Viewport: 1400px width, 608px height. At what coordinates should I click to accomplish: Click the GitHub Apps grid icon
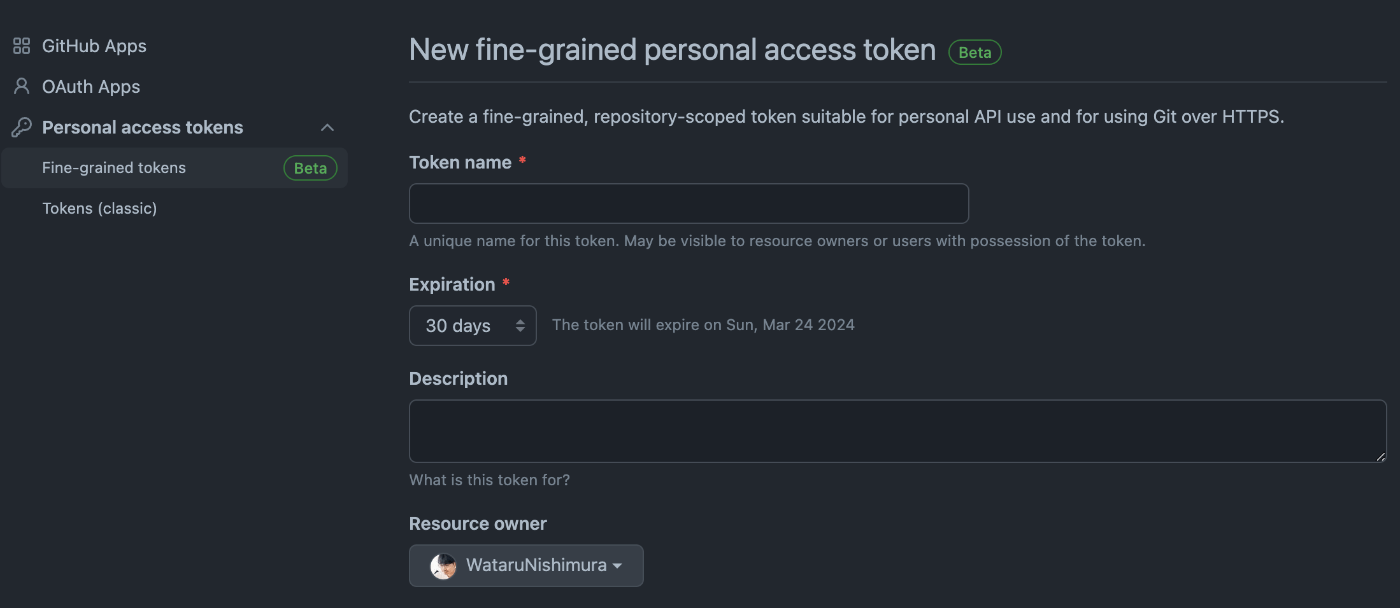tap(21, 46)
